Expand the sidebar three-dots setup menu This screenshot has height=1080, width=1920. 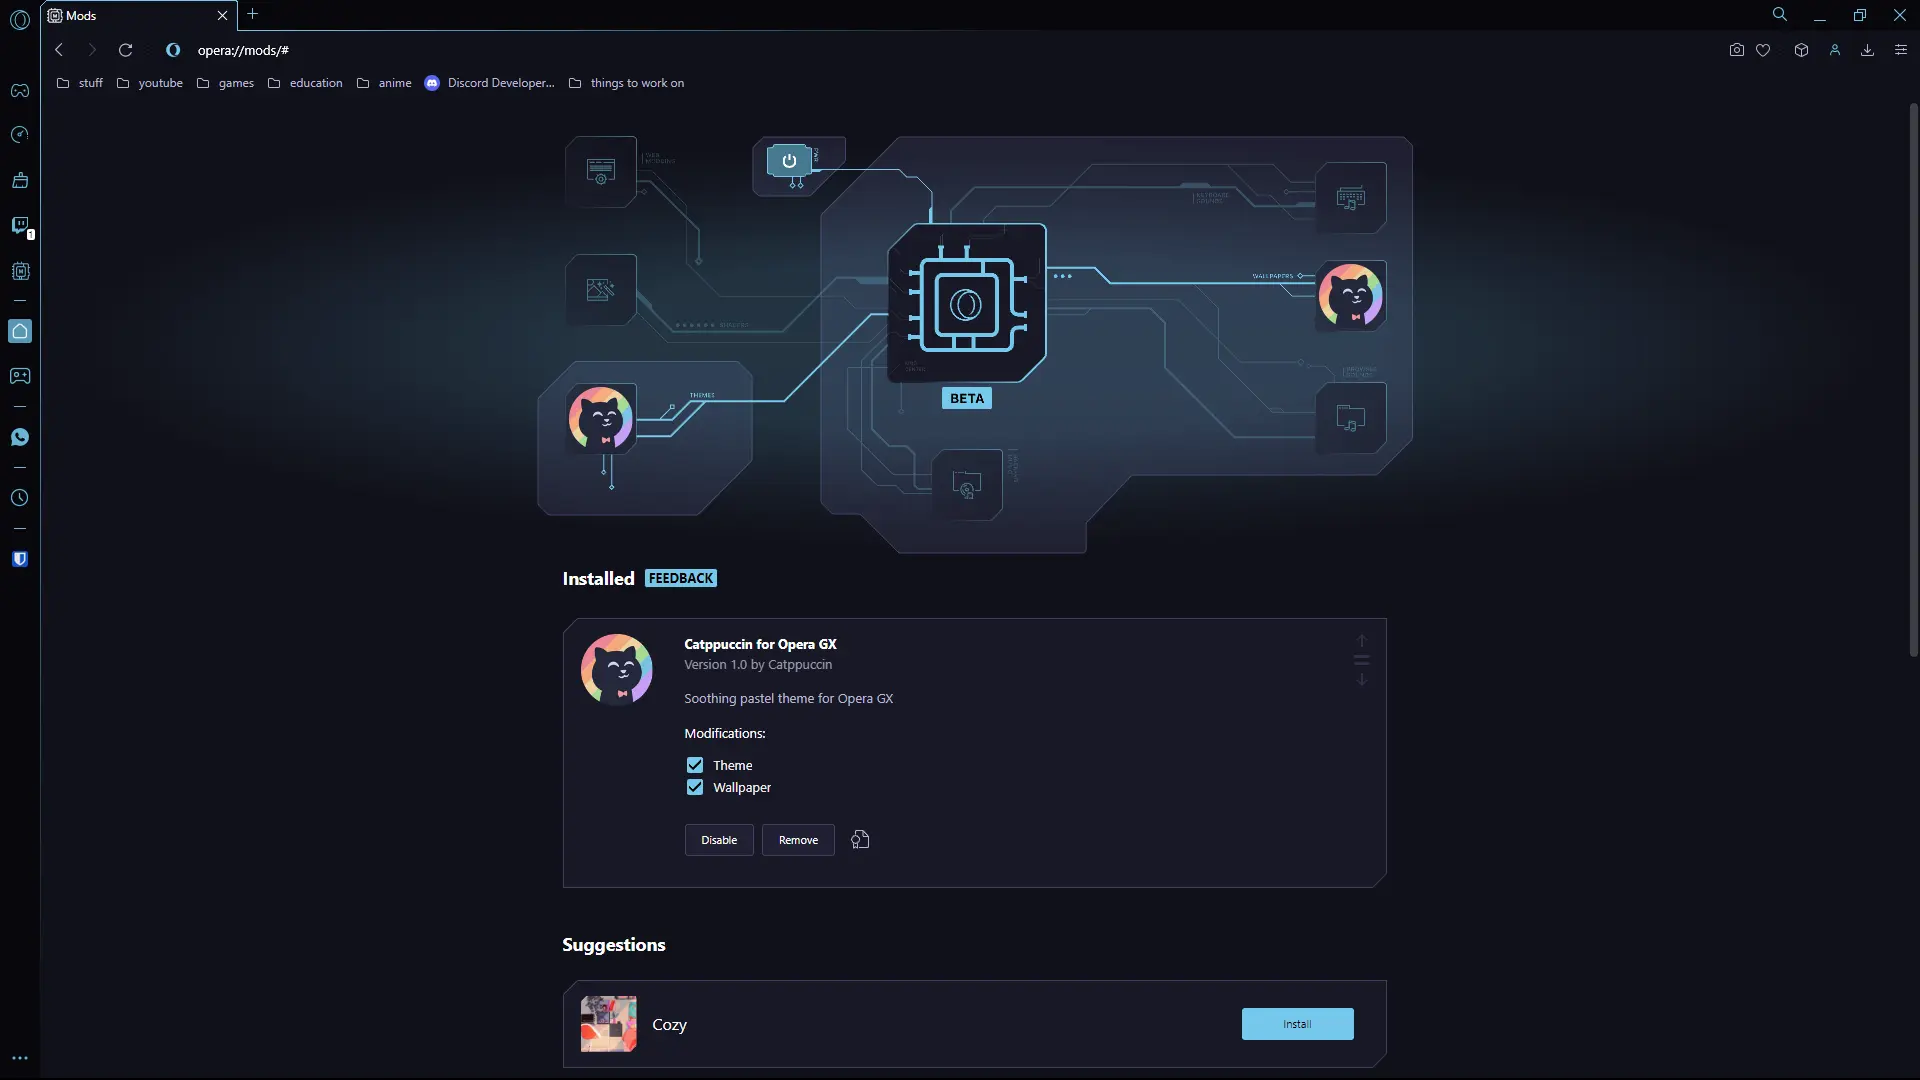(20, 1057)
